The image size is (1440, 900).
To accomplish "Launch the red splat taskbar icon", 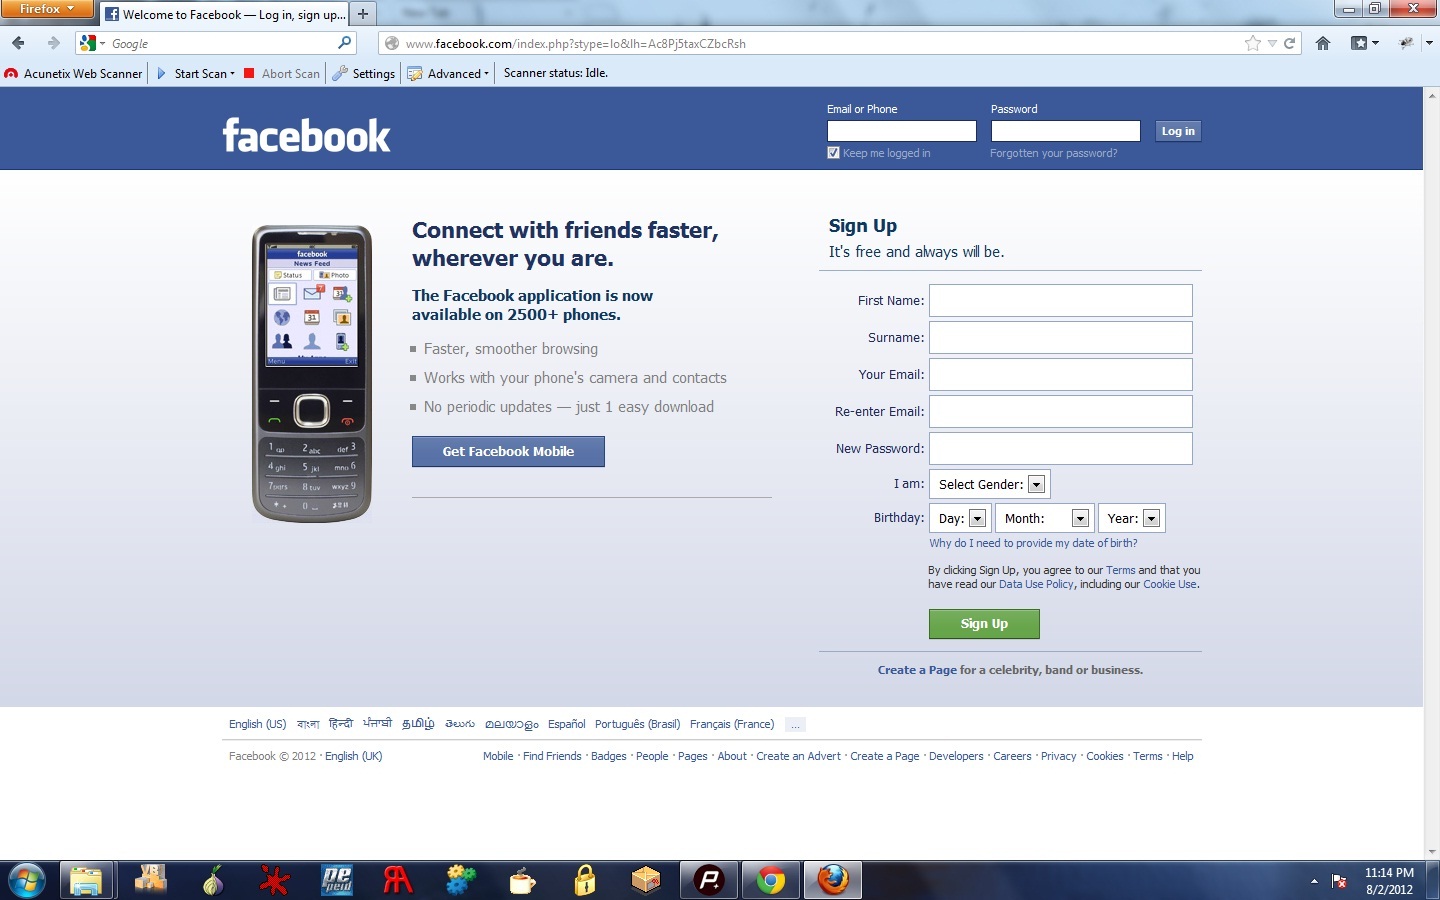I will tap(273, 881).
